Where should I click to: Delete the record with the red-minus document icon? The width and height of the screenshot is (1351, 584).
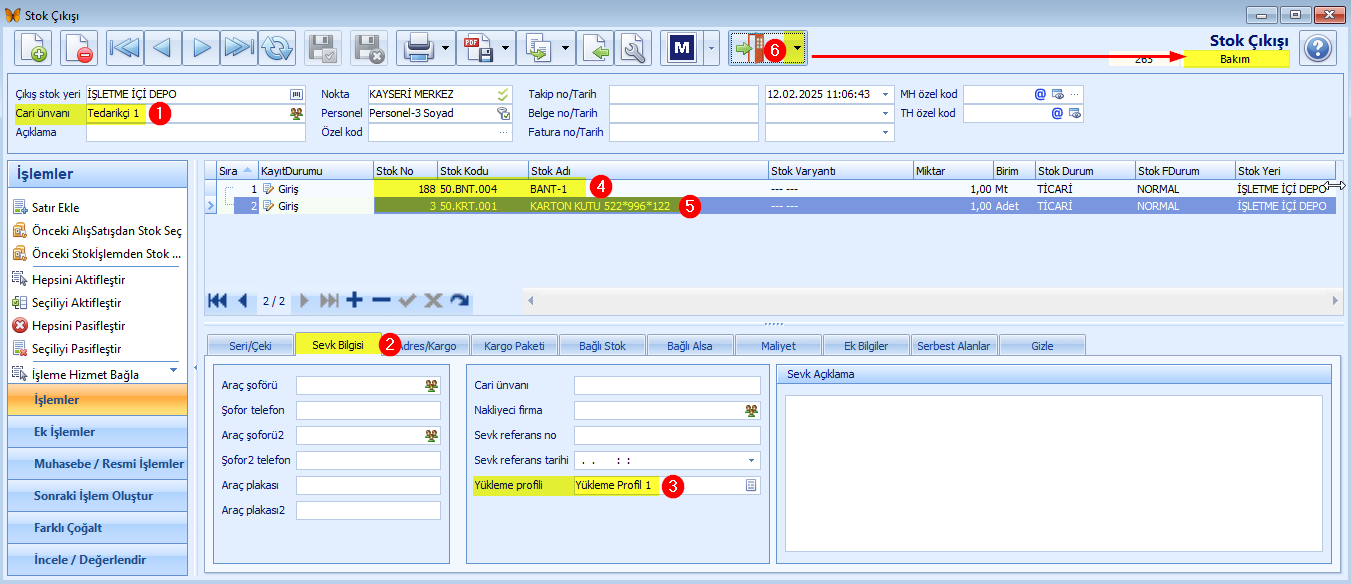[x=79, y=48]
